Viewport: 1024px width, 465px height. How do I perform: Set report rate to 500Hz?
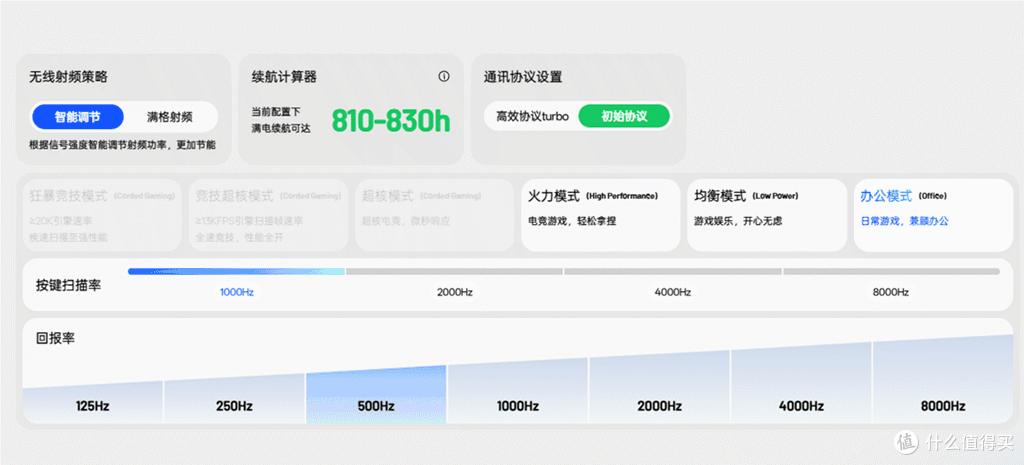(x=376, y=394)
